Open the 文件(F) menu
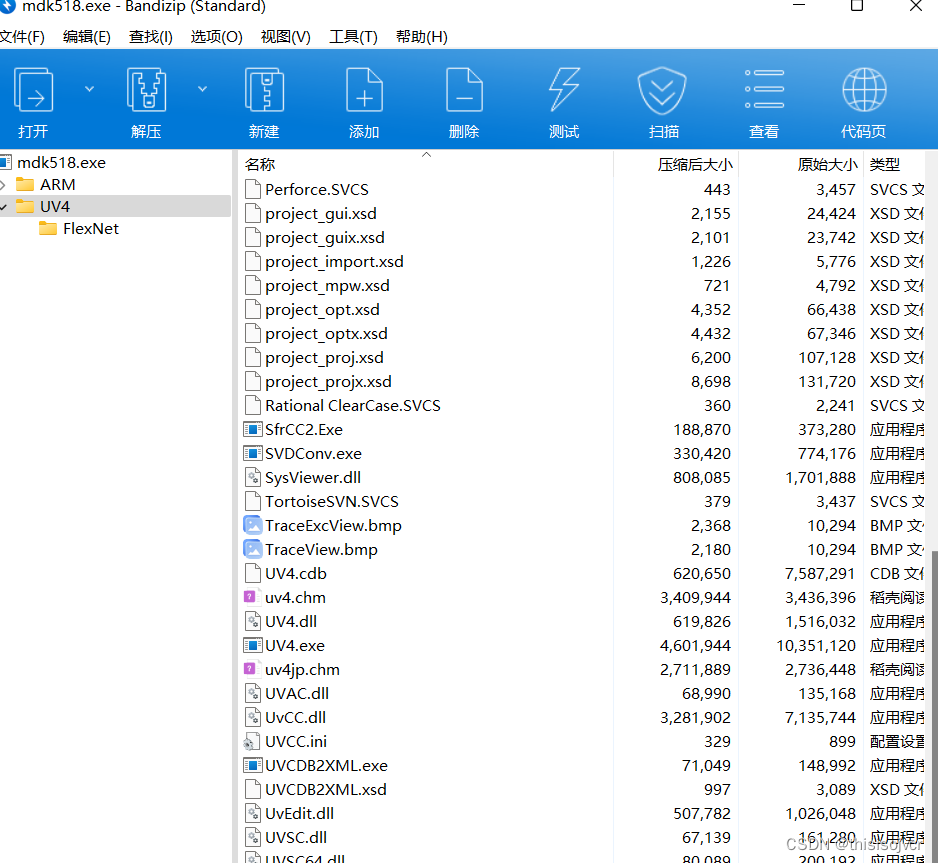The image size is (938, 863). pyautogui.click(x=22, y=37)
